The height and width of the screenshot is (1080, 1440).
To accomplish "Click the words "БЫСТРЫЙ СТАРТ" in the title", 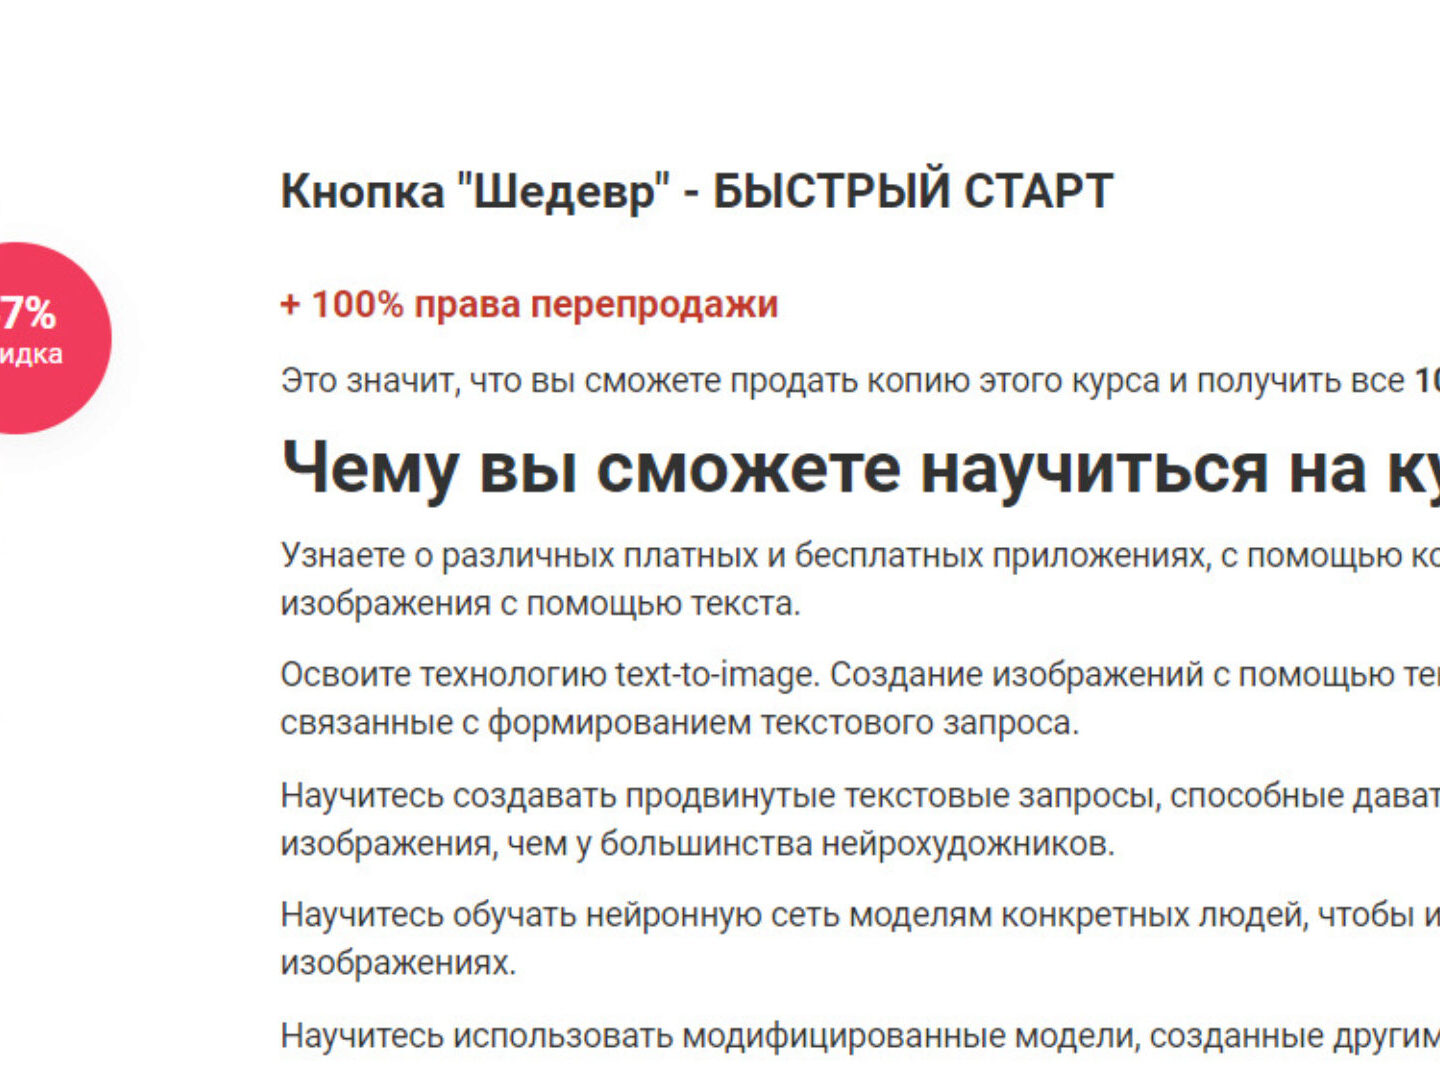I will 912,191.
